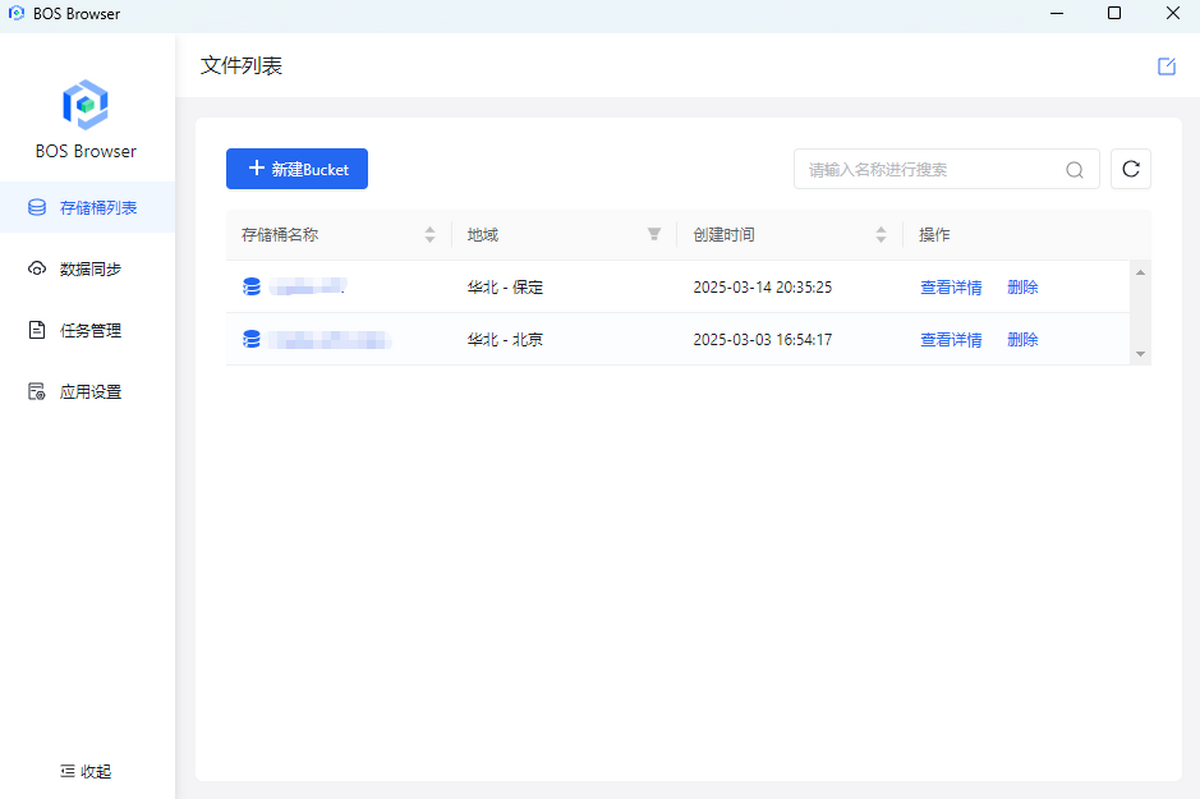The image size is (1200, 799).
Task: Click the edit icon at top right of 文件列表
Action: [1166, 66]
